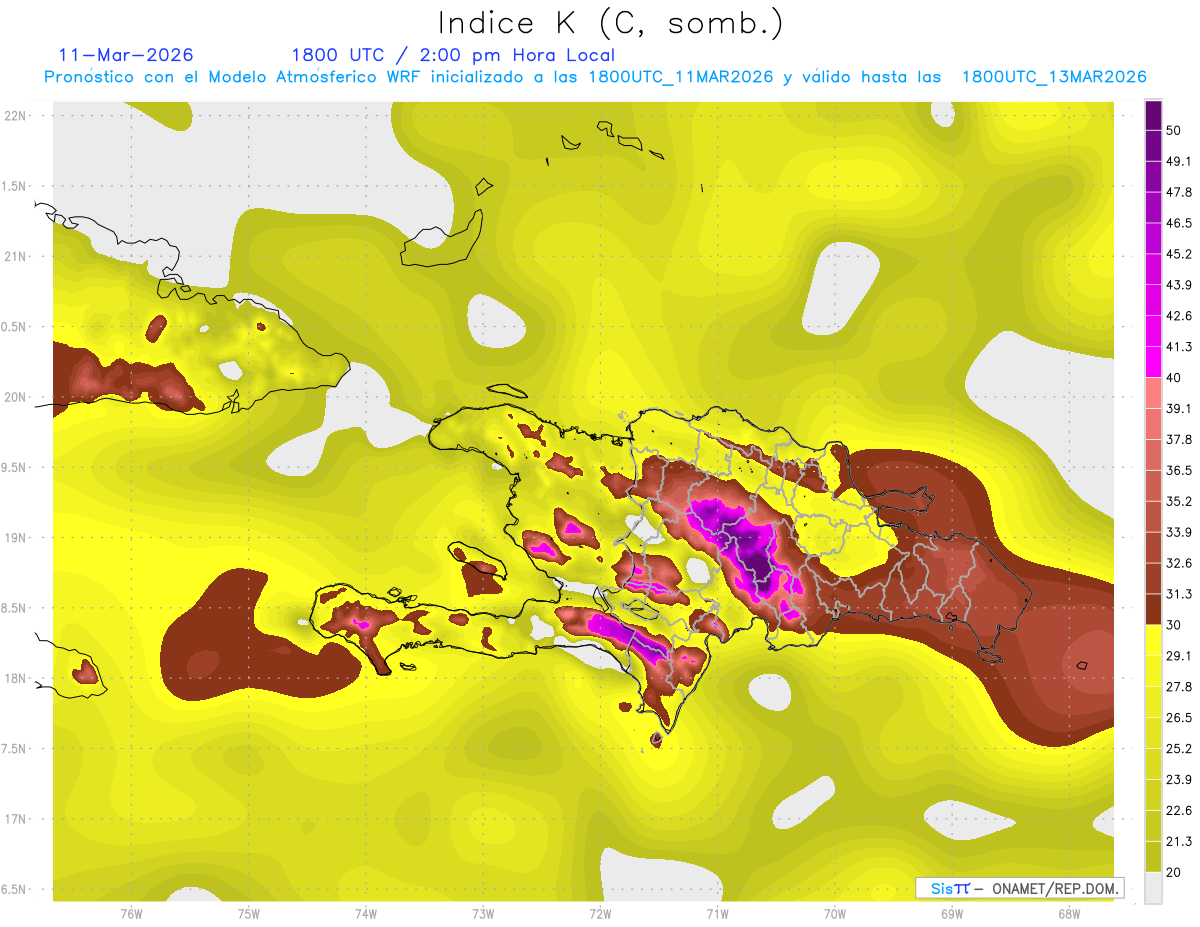
Task: Select the colorbar value "47.8"
Action: tap(1179, 192)
